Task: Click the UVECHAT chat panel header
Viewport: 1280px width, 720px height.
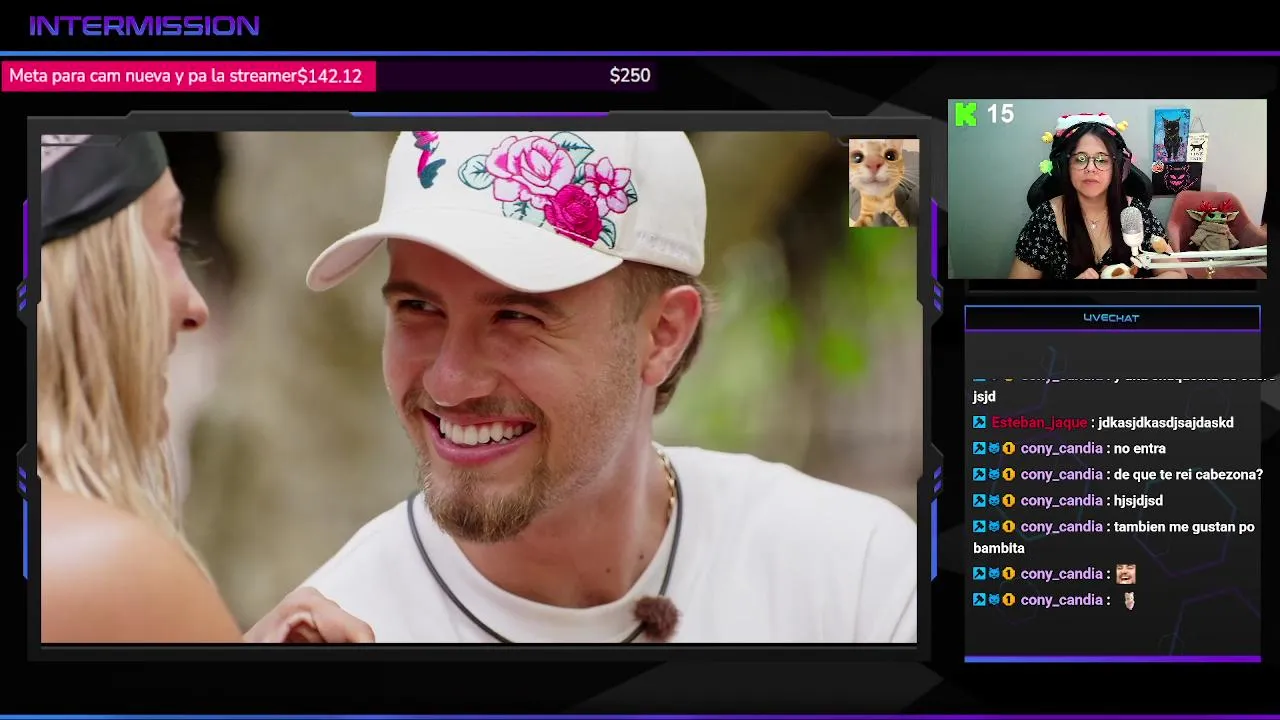Action: coord(1112,318)
